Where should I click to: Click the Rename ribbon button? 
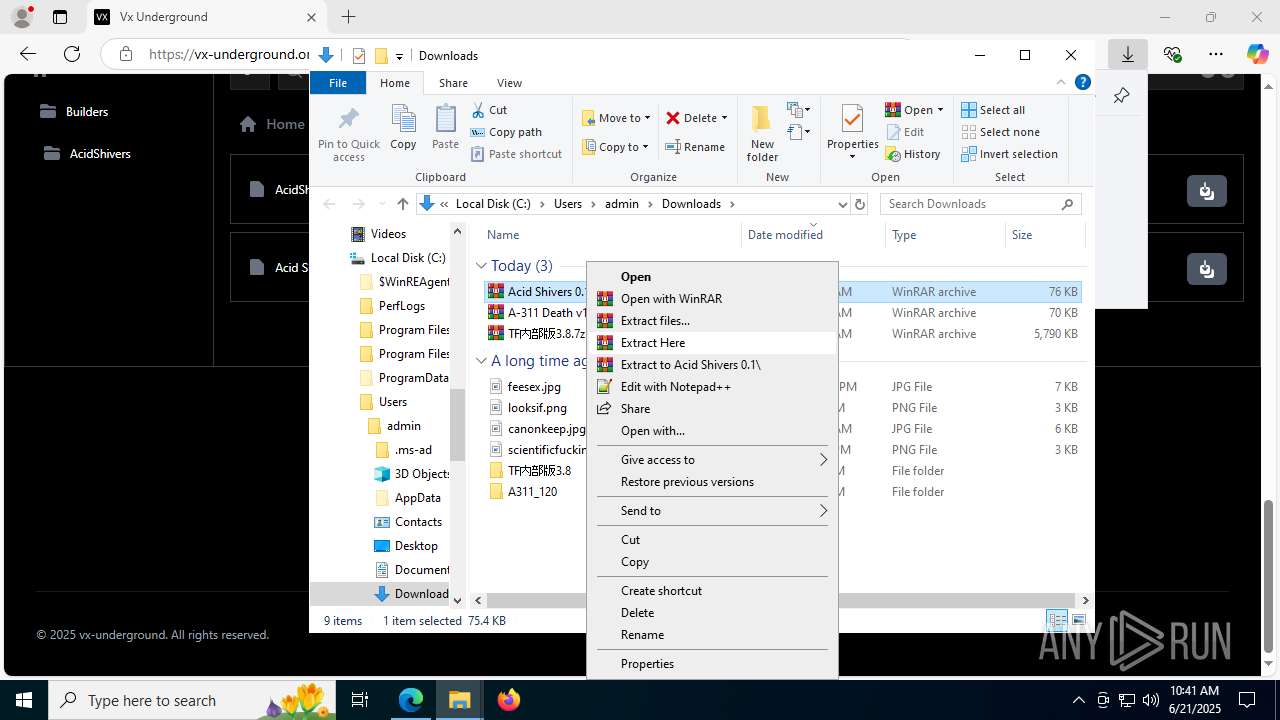(x=696, y=147)
